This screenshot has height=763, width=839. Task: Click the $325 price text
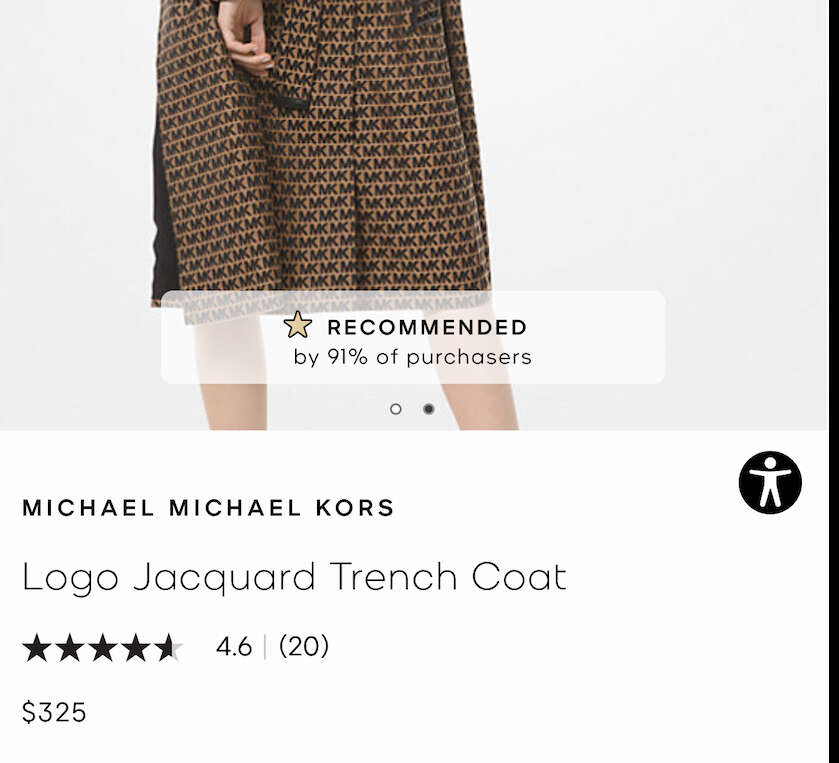[x=54, y=712]
